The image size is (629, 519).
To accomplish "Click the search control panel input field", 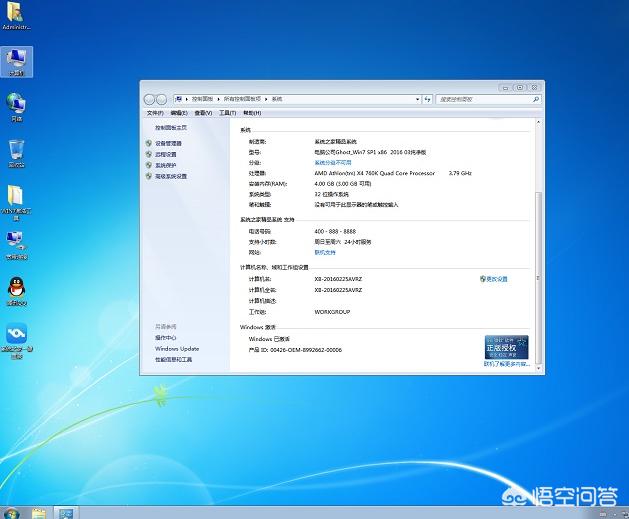I will coord(483,99).
